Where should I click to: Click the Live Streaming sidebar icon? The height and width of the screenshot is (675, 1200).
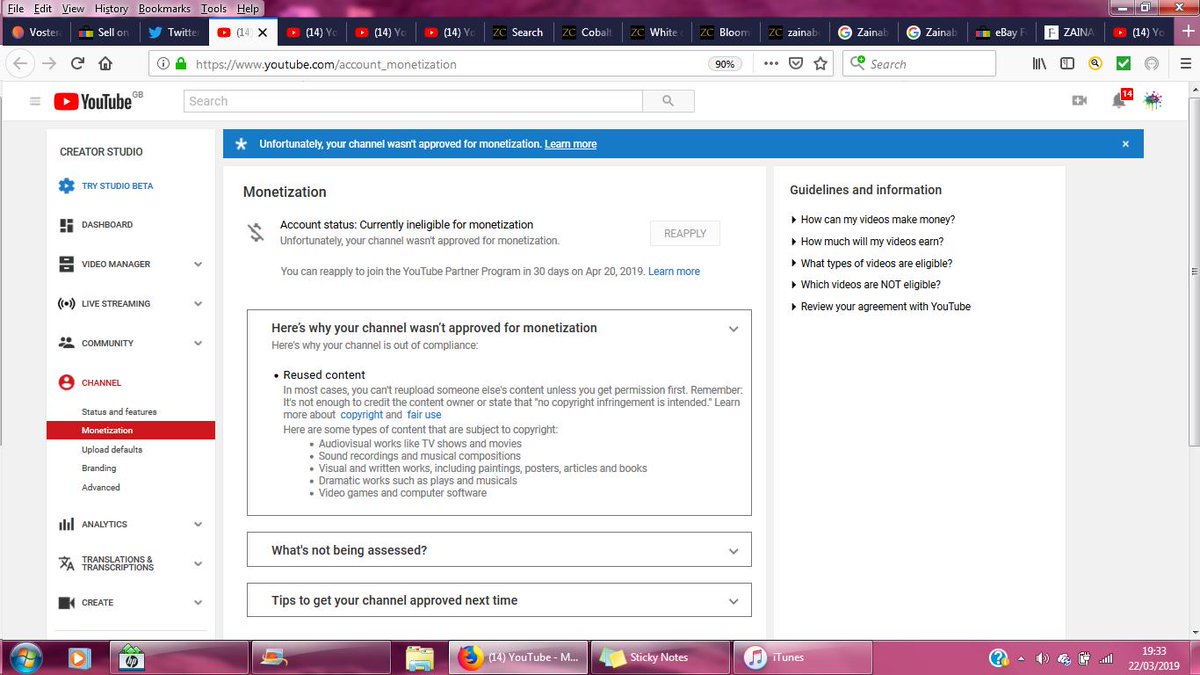[x=66, y=303]
